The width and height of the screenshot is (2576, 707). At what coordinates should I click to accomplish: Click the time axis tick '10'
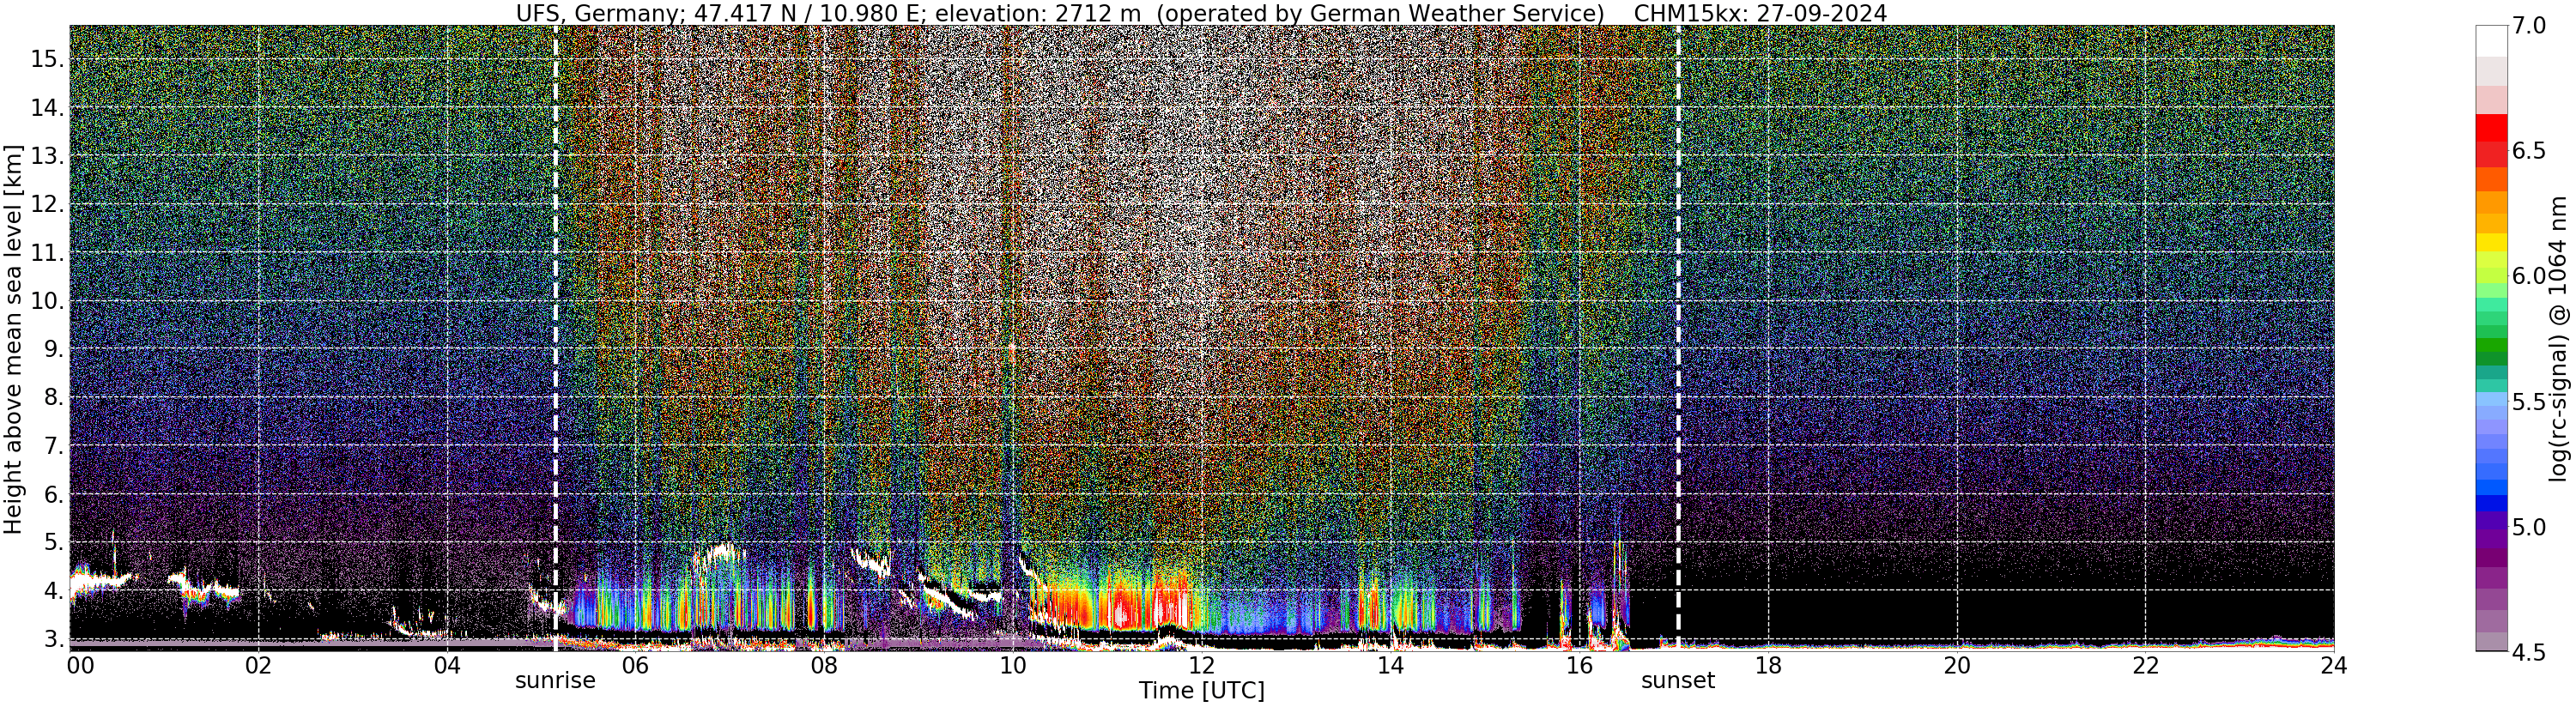tap(1013, 666)
